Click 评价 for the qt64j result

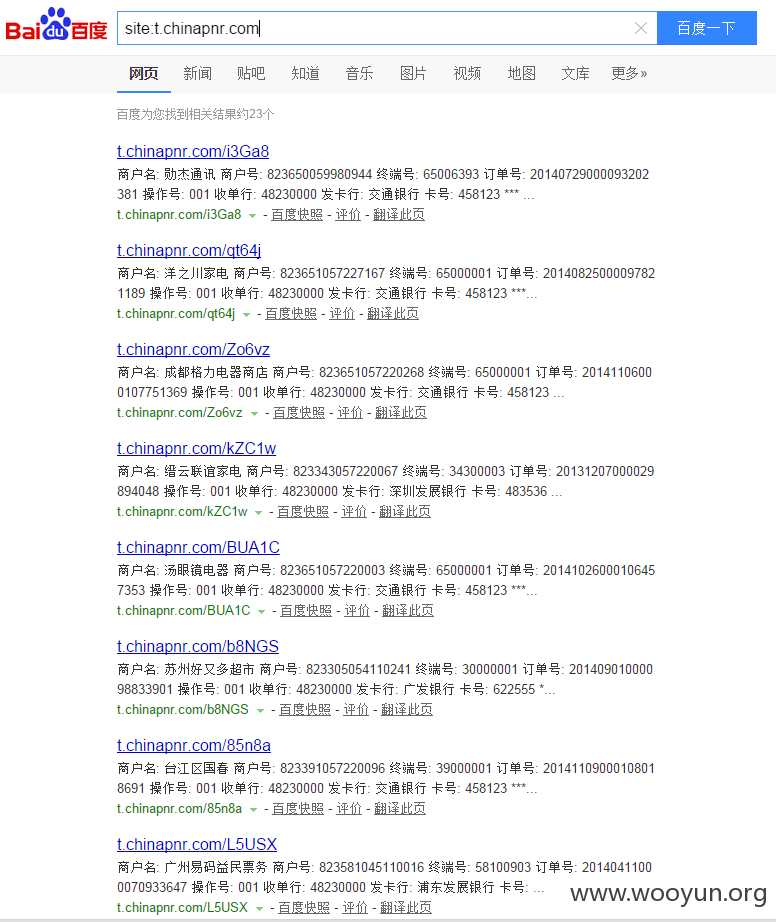[342, 313]
